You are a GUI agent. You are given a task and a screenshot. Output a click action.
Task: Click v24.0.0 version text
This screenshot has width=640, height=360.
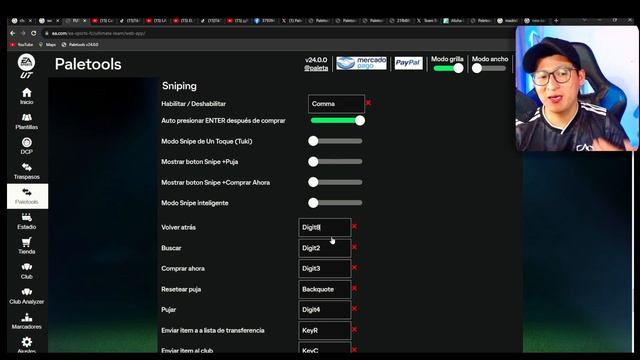[316, 60]
